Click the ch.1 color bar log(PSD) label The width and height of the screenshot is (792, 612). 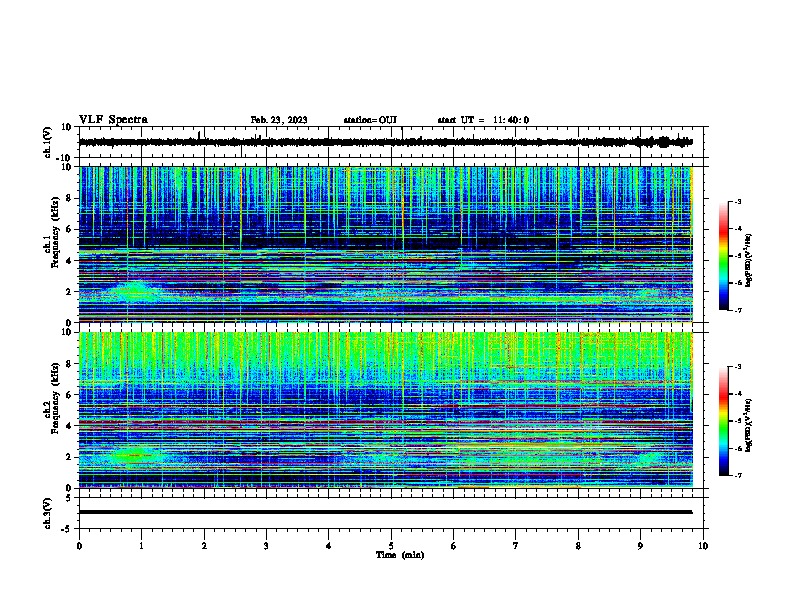(748, 260)
